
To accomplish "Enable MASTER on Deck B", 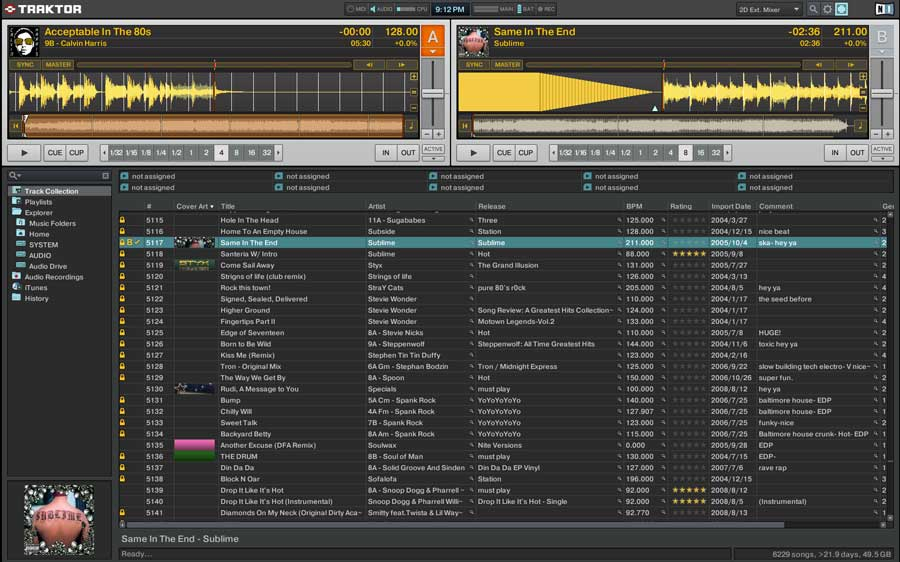I will point(507,65).
